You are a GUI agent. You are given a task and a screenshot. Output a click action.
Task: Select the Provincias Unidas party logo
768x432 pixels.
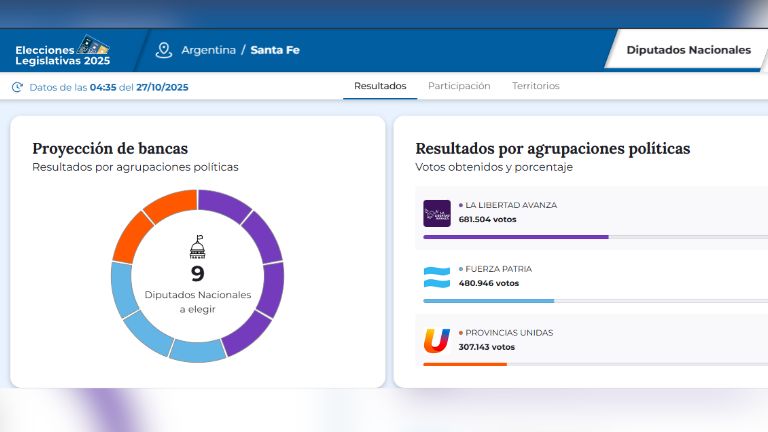[x=436, y=341]
